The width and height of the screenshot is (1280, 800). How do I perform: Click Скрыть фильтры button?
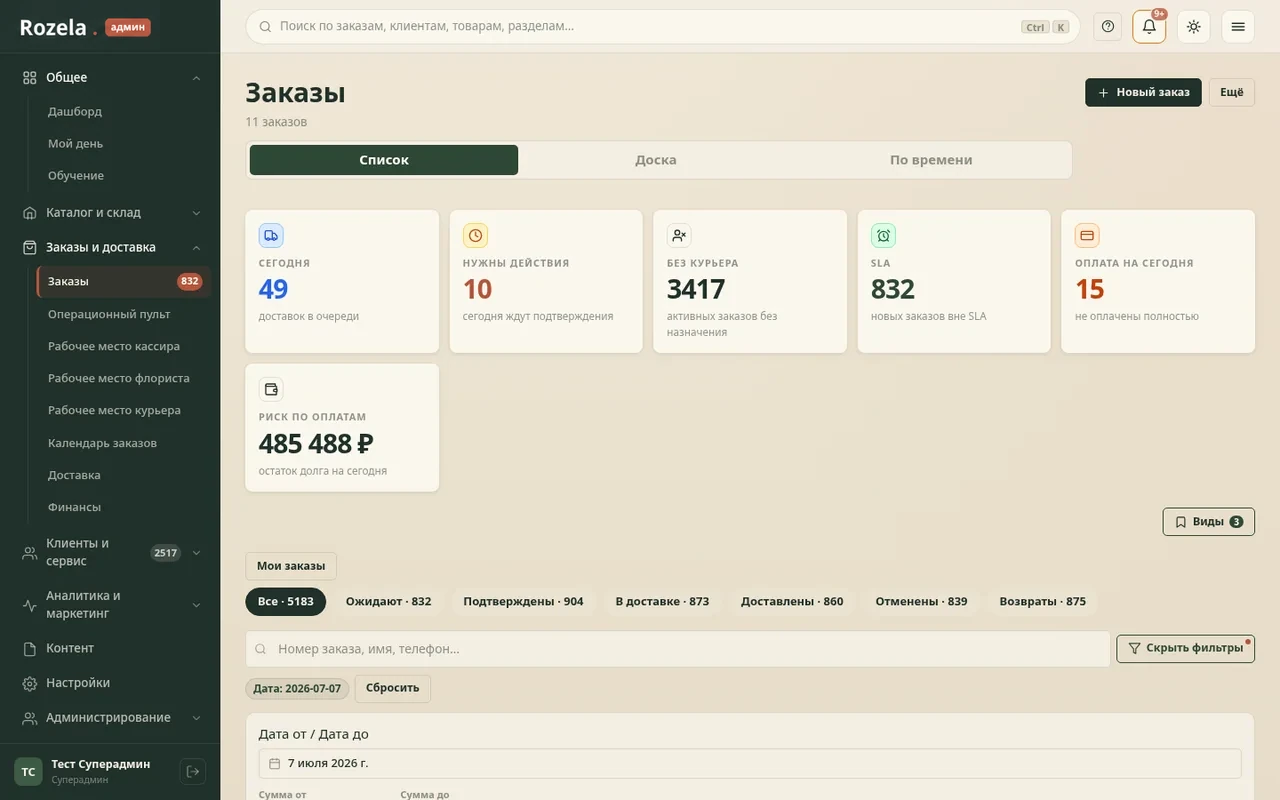[x=1185, y=648]
